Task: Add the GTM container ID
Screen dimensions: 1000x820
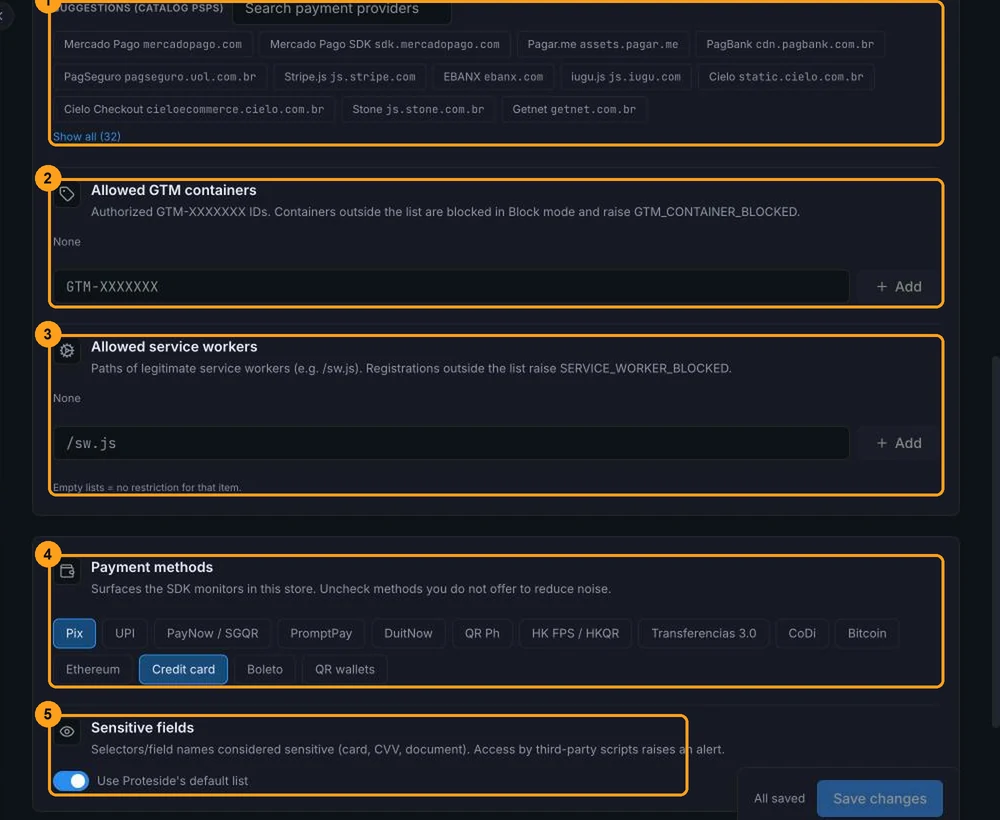Action: pos(899,287)
